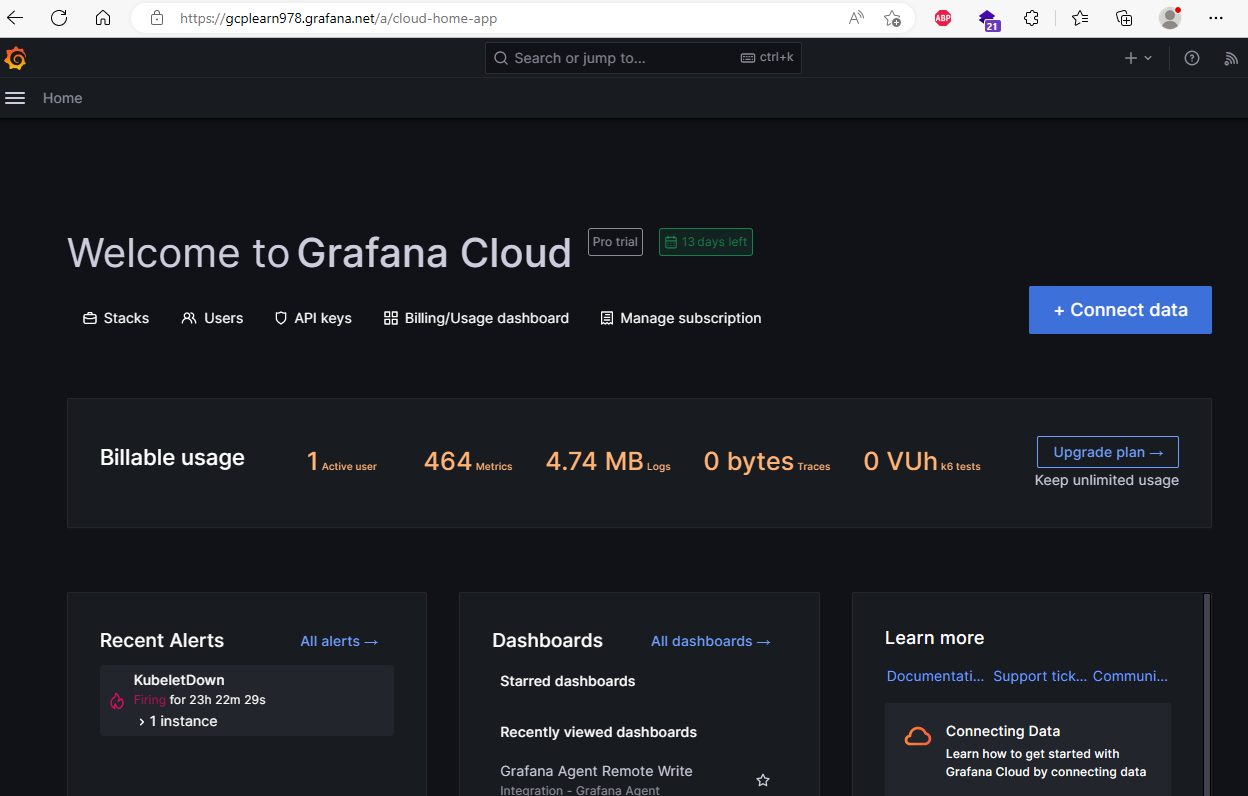
Task: Follow the All dashboards link
Action: pos(711,641)
